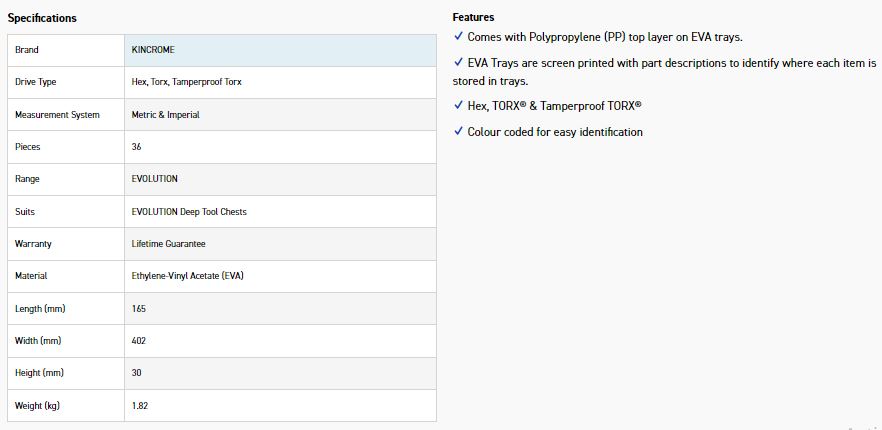Click the checkmark beside Colour coded feature

coord(459,131)
